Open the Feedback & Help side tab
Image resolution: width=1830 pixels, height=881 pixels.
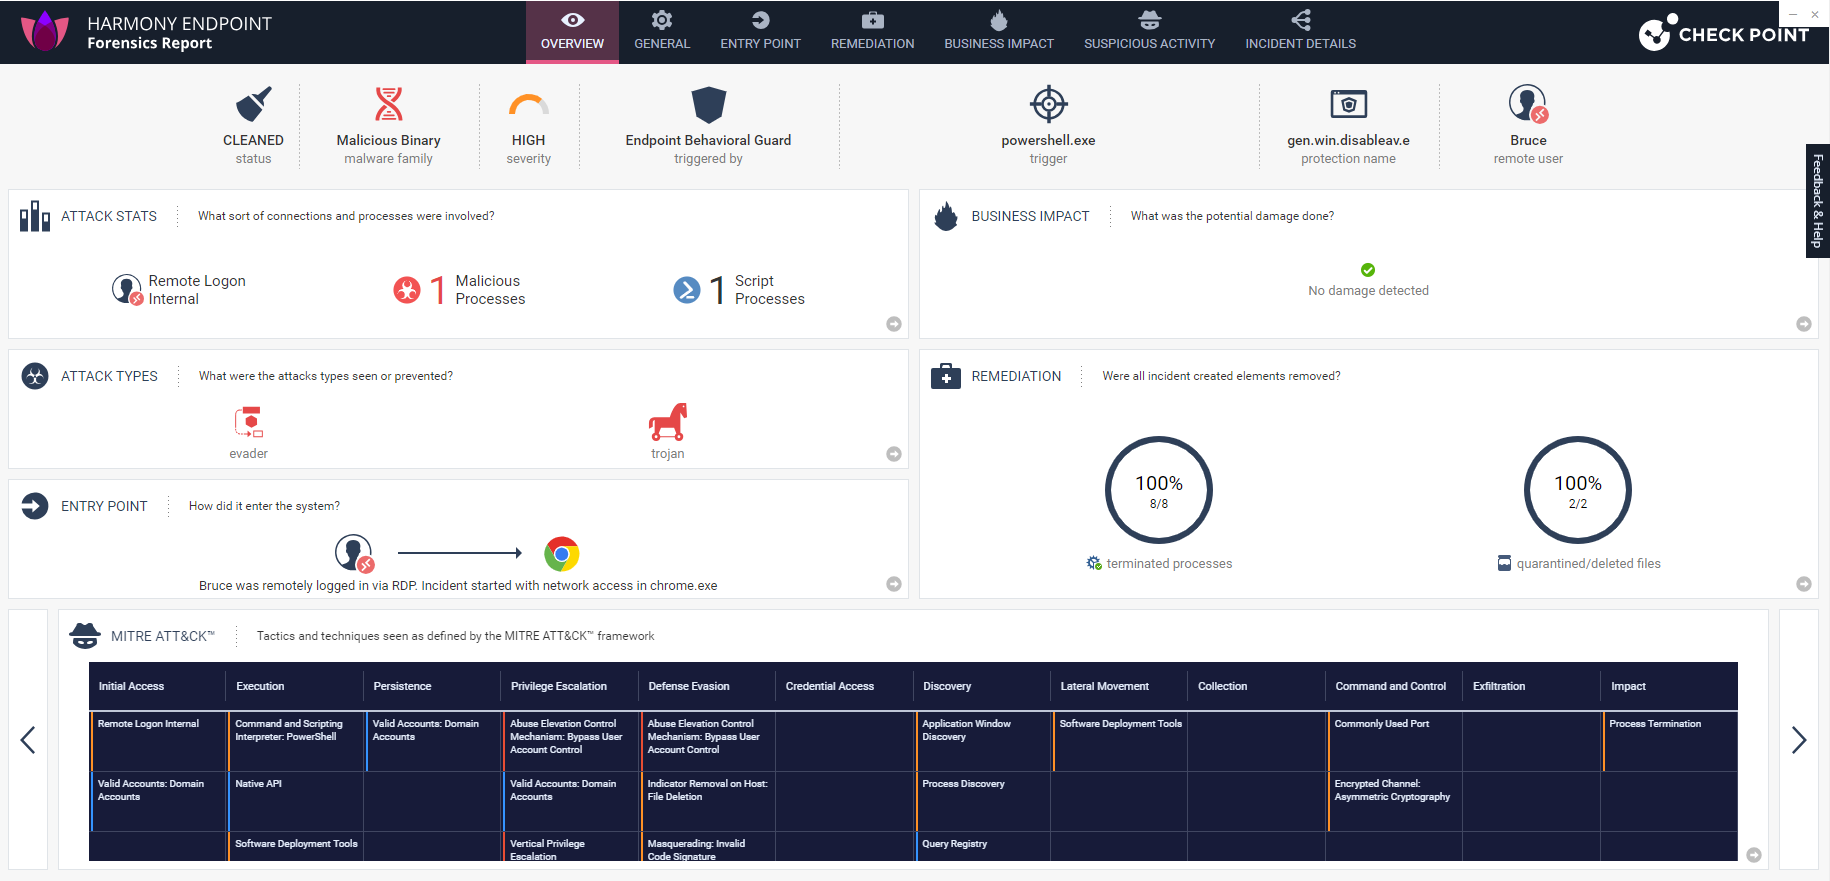click(x=1818, y=201)
